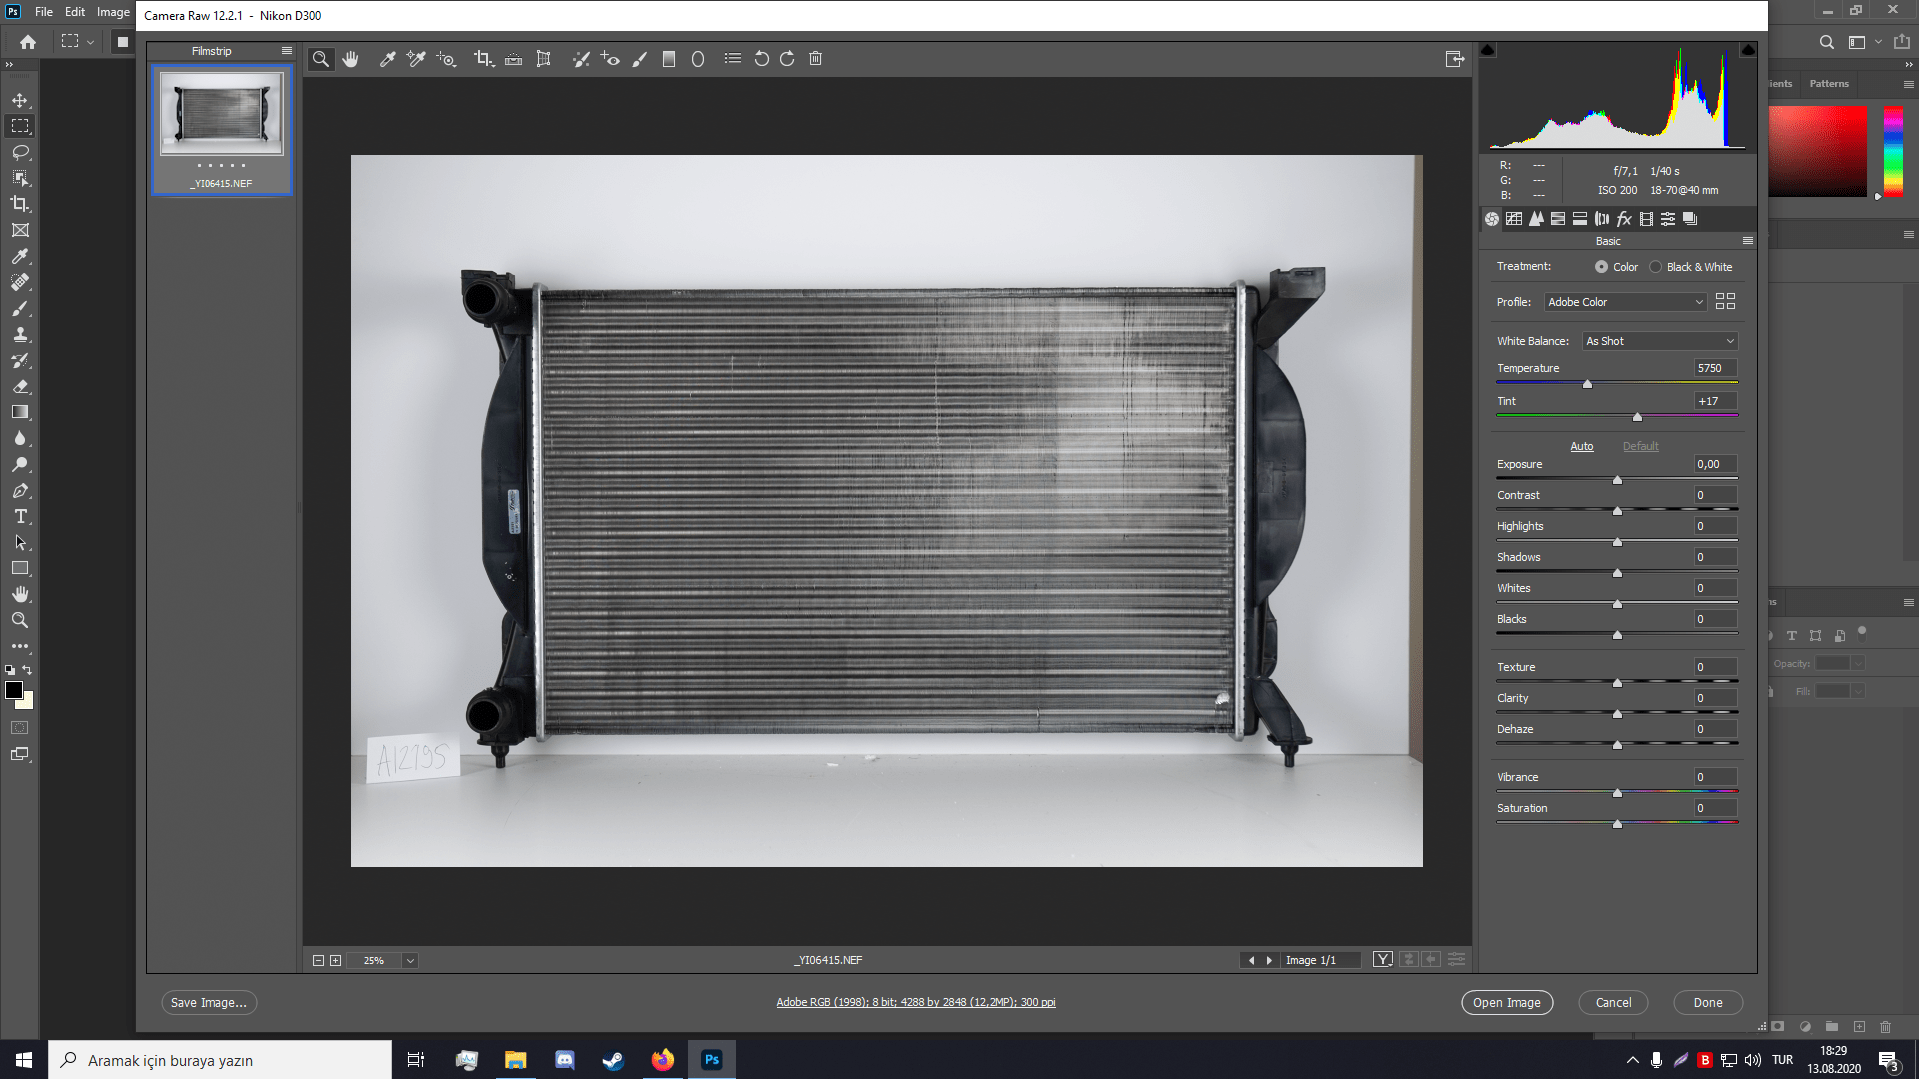Toggle before/after preview view
The image size is (1919, 1079).
[1382, 960]
